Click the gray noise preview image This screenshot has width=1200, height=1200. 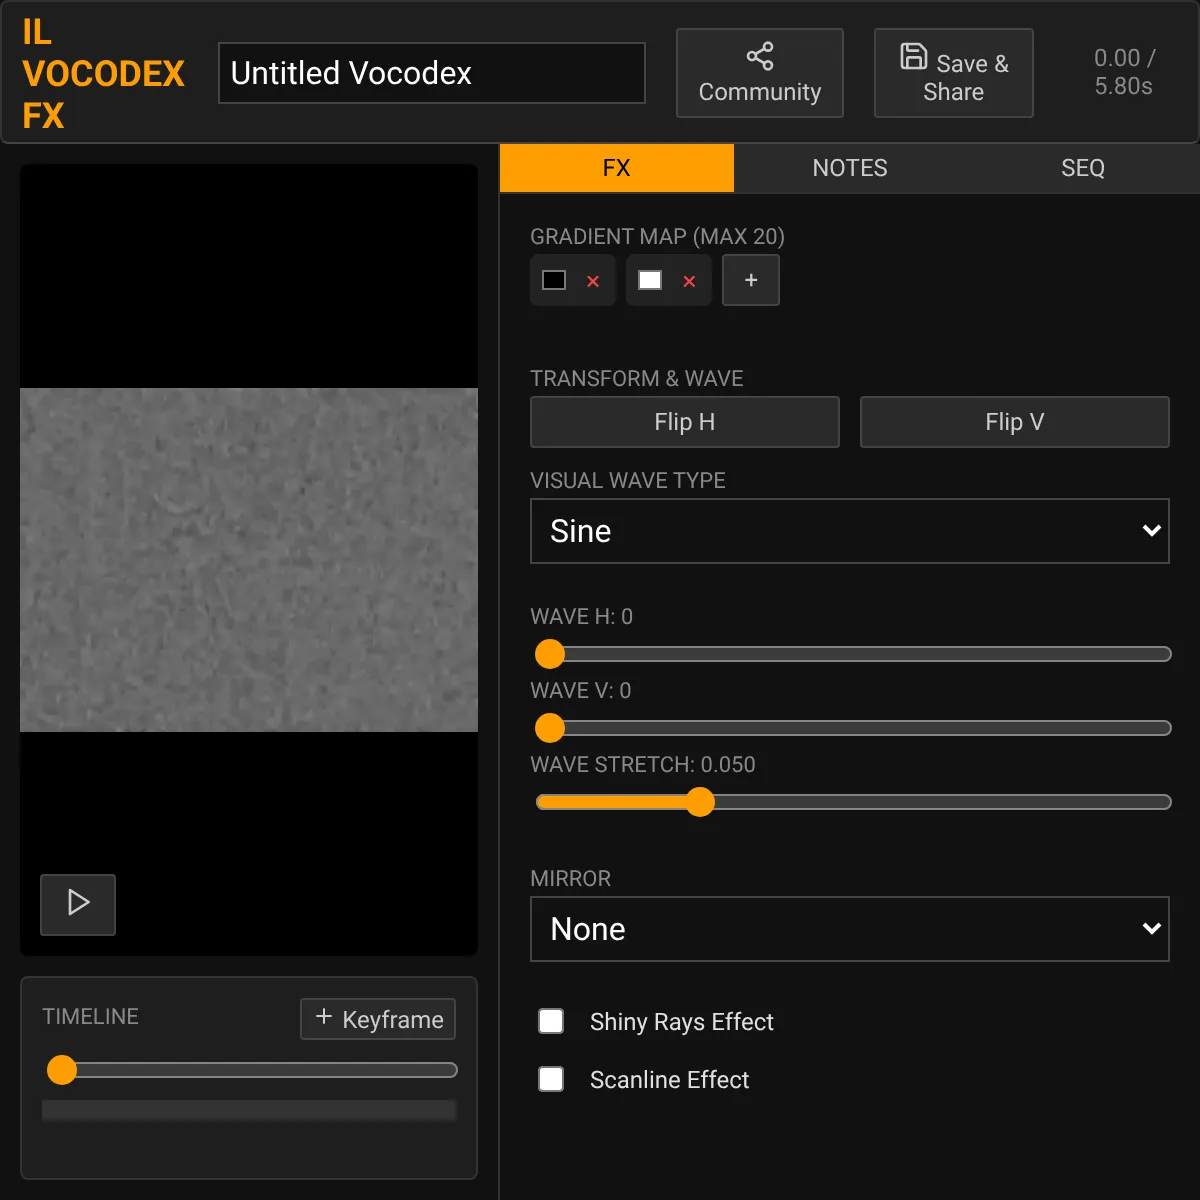point(249,560)
